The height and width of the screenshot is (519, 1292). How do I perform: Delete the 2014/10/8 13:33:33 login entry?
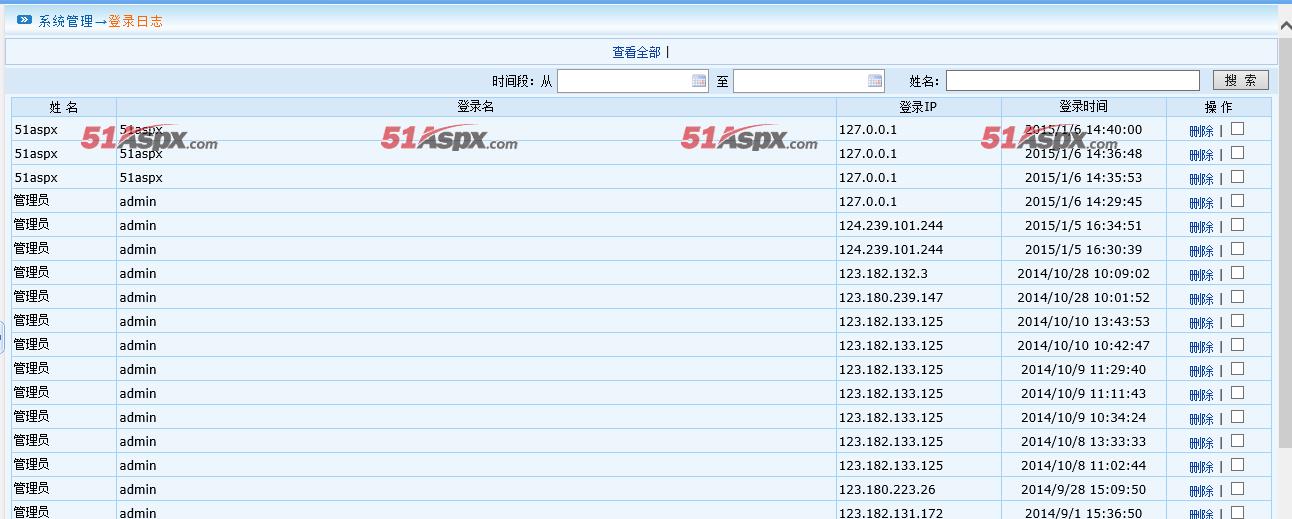point(1201,443)
